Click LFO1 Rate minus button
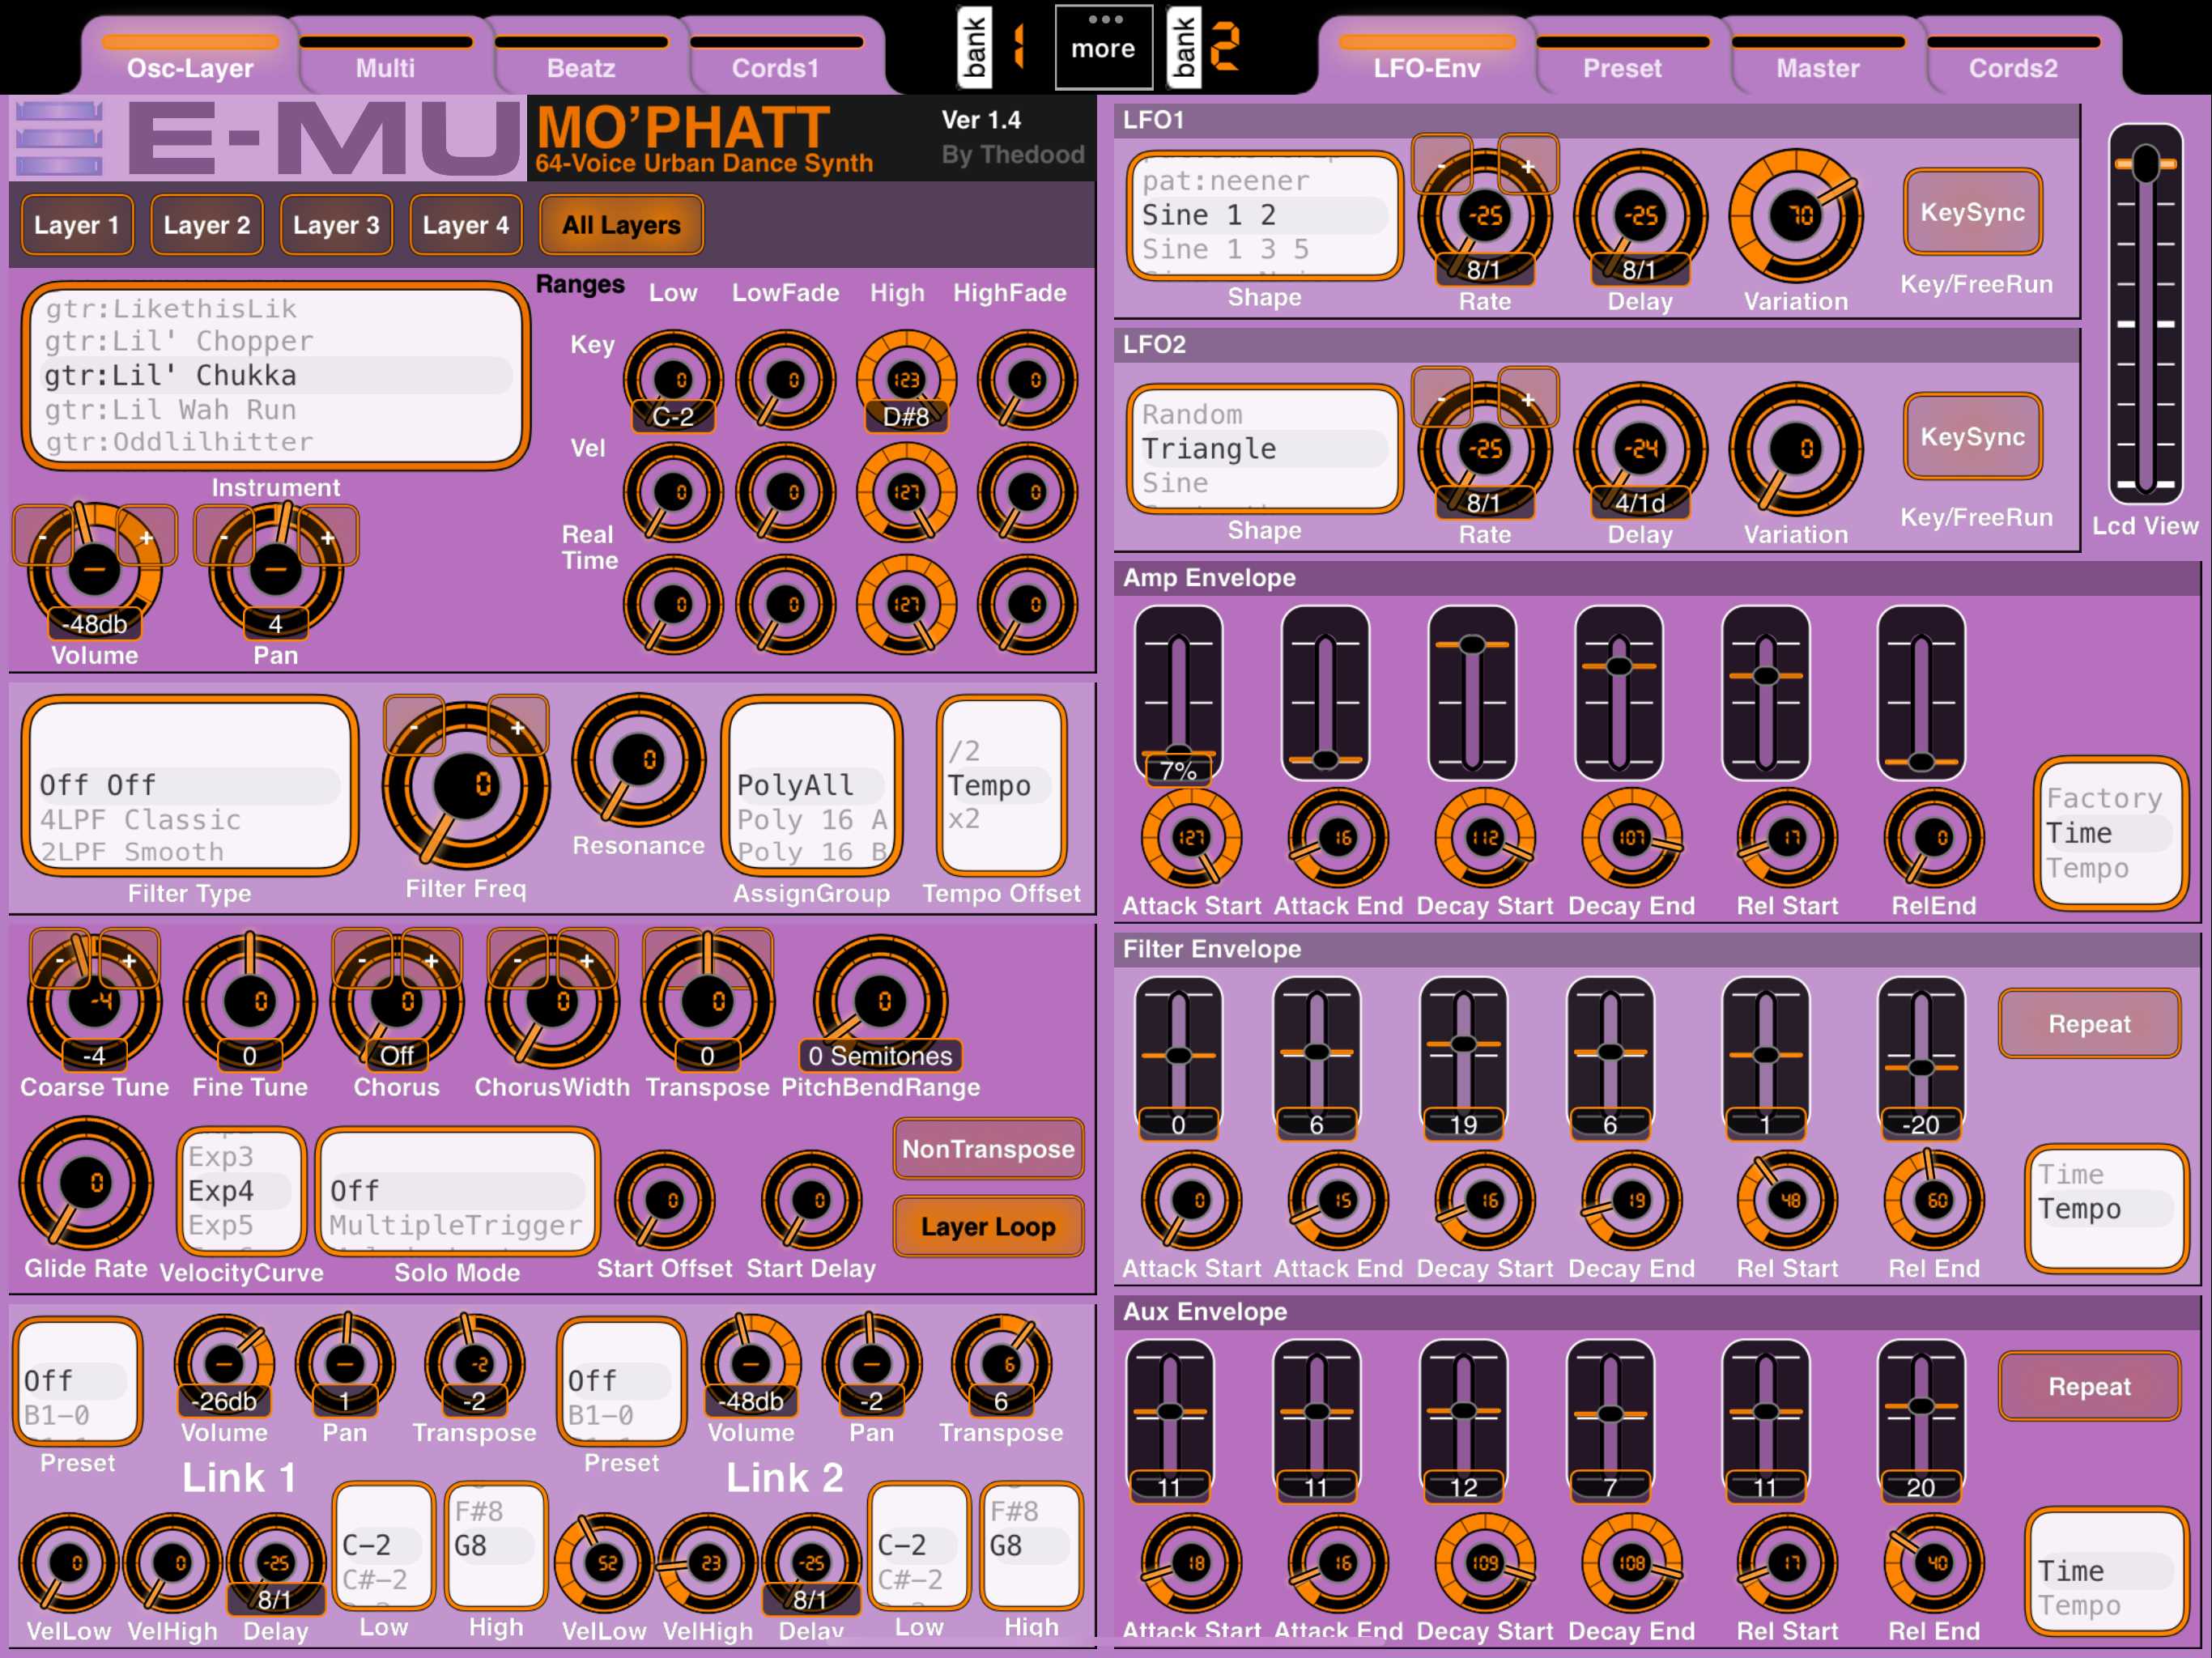The width and height of the screenshot is (2212, 1658). click(x=1441, y=164)
